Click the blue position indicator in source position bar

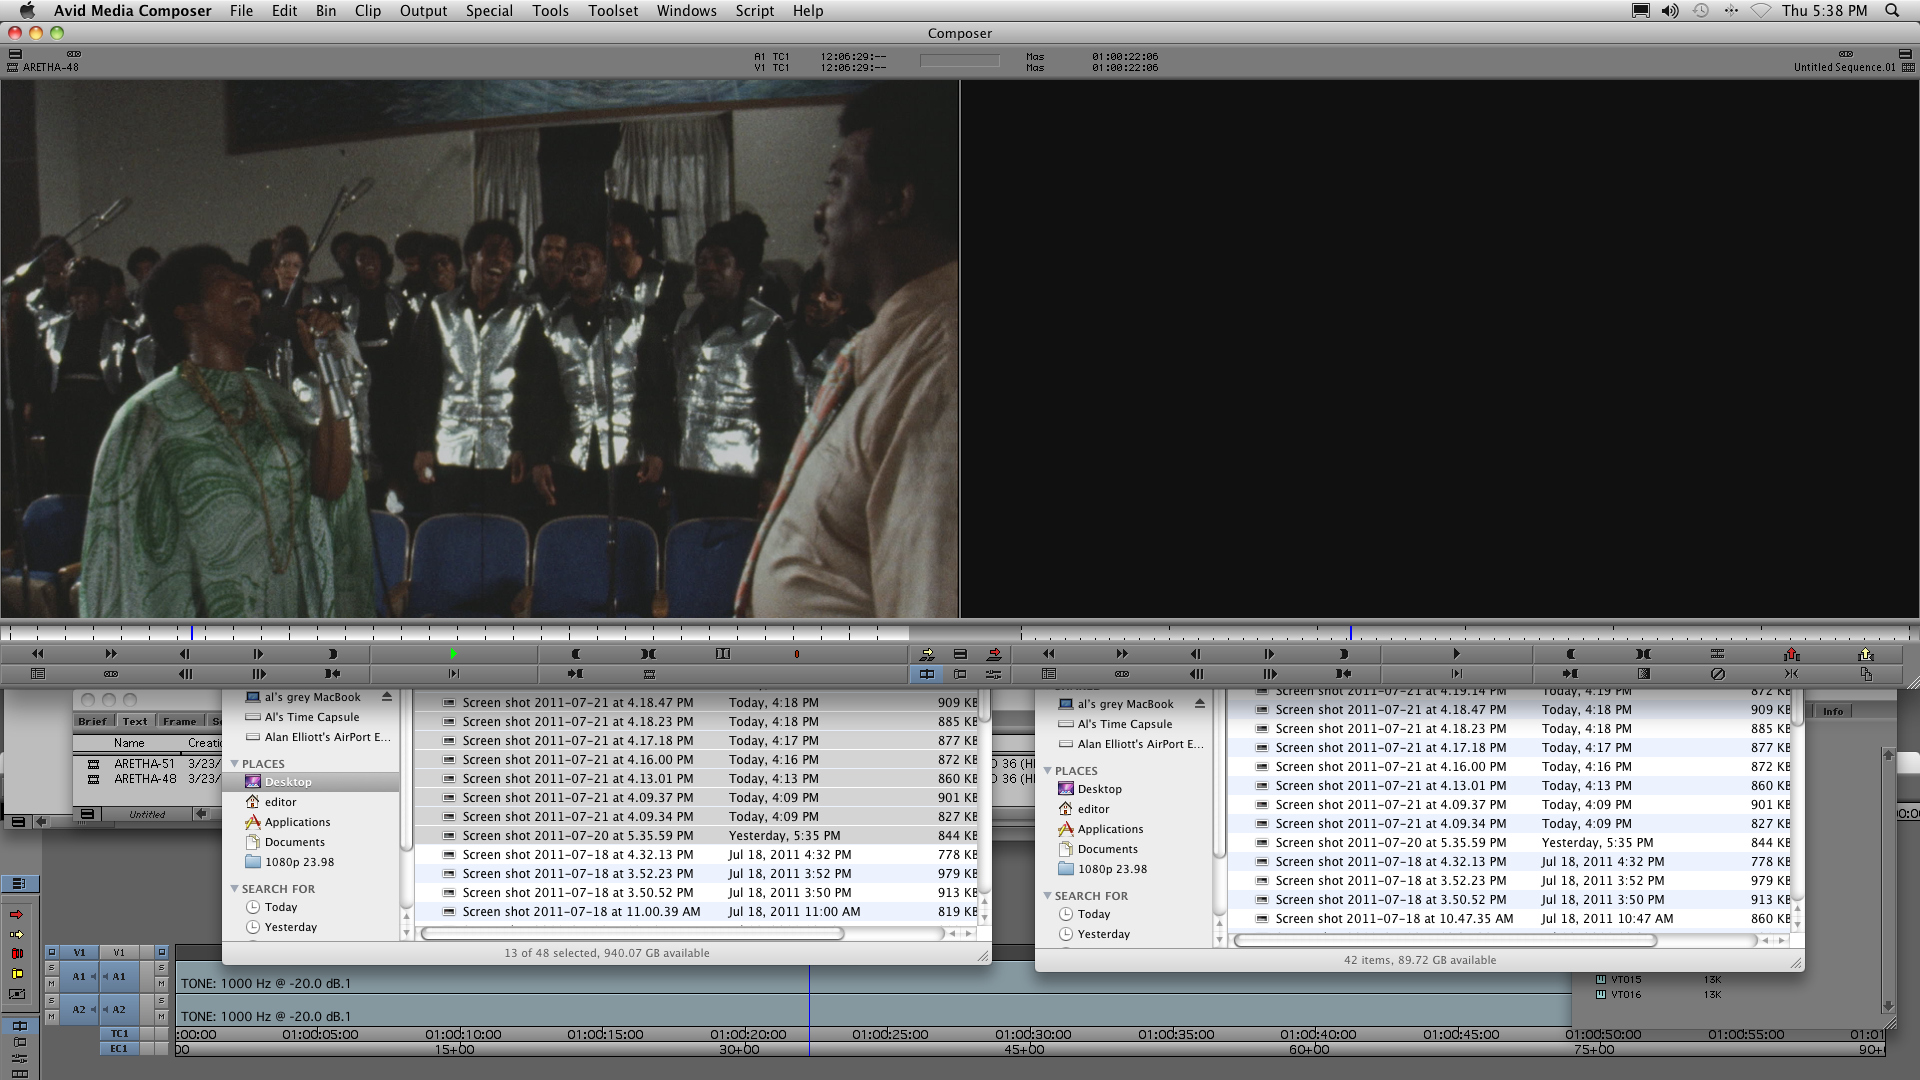(192, 633)
